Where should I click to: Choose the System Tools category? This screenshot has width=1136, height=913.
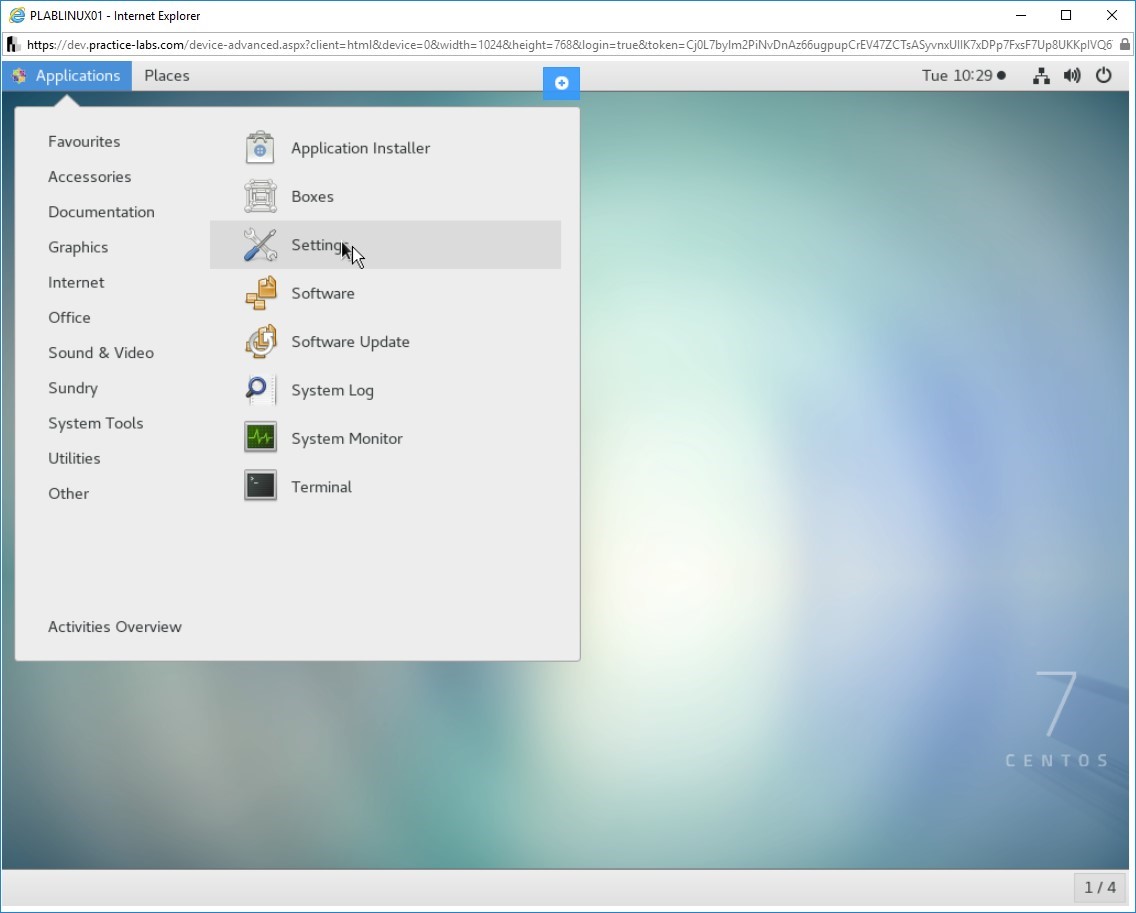(95, 423)
